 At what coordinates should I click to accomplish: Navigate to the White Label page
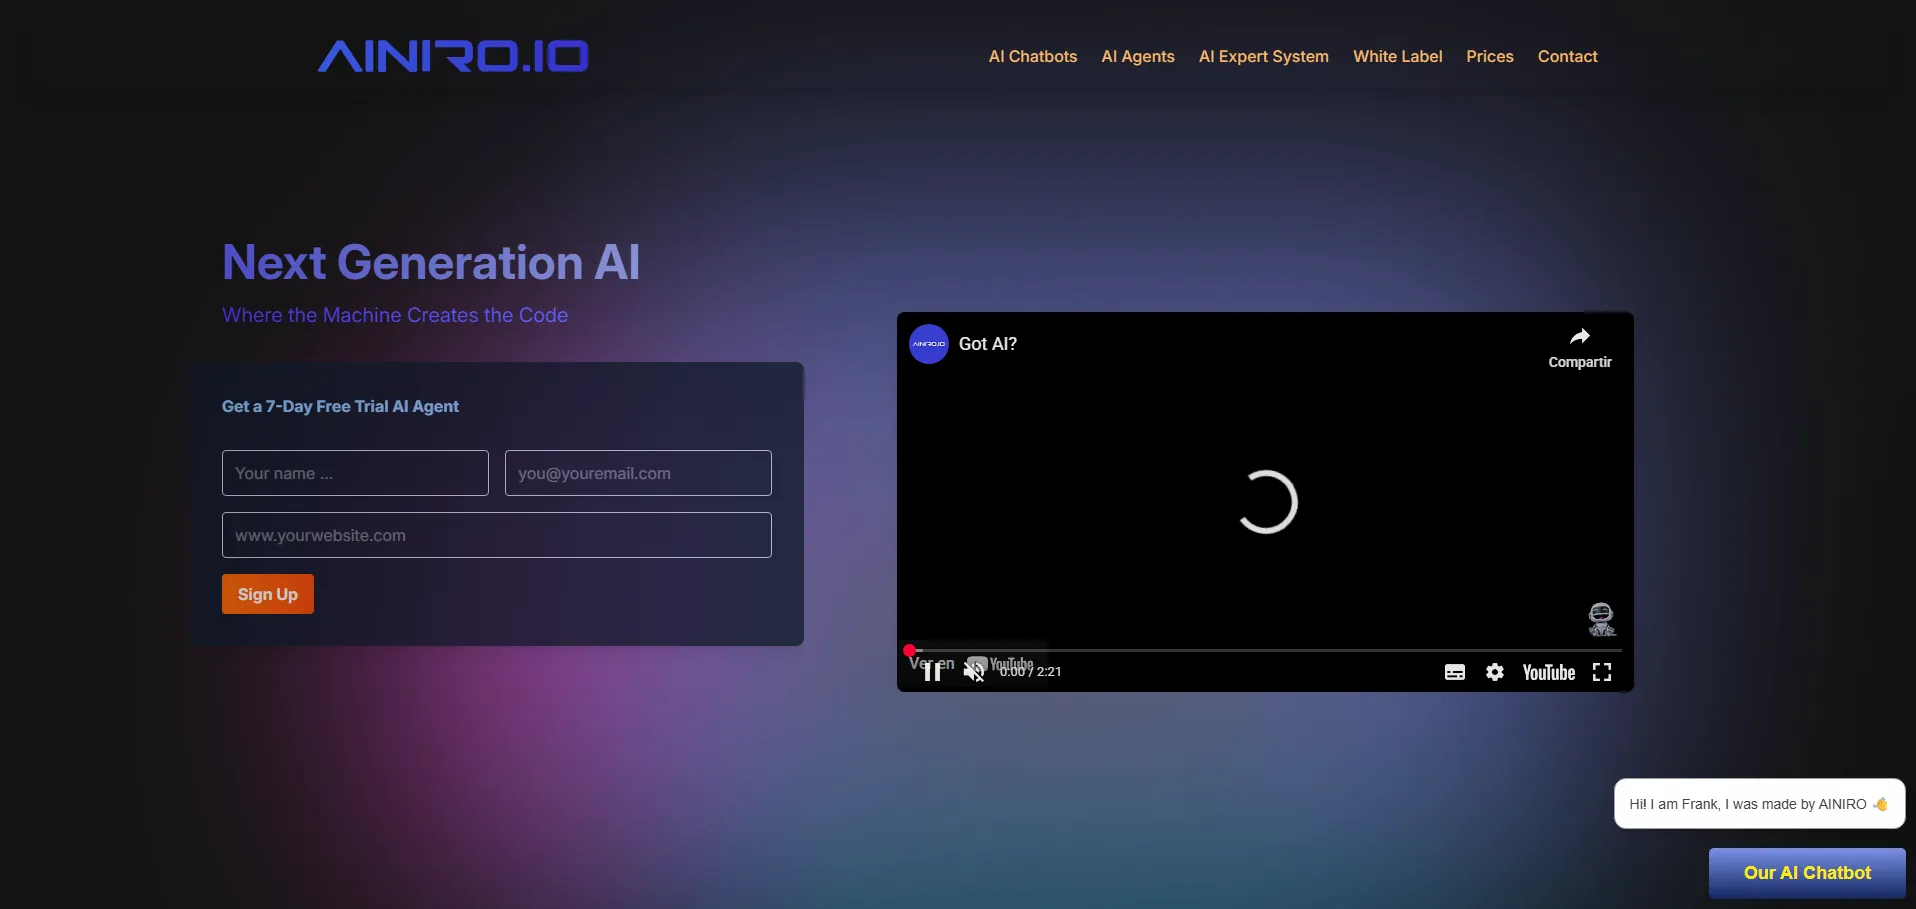[1397, 57]
